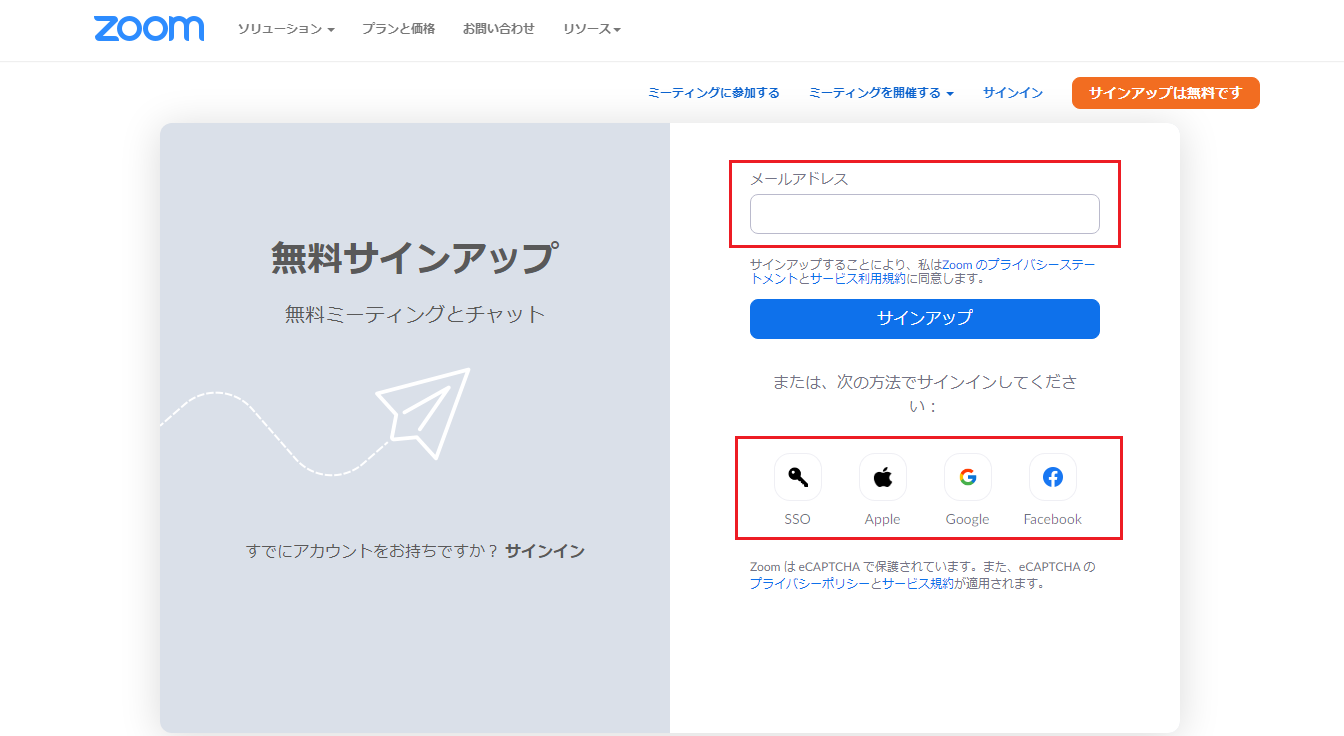Open the ソリューション dropdown menu
The image size is (1344, 736).
click(286, 30)
